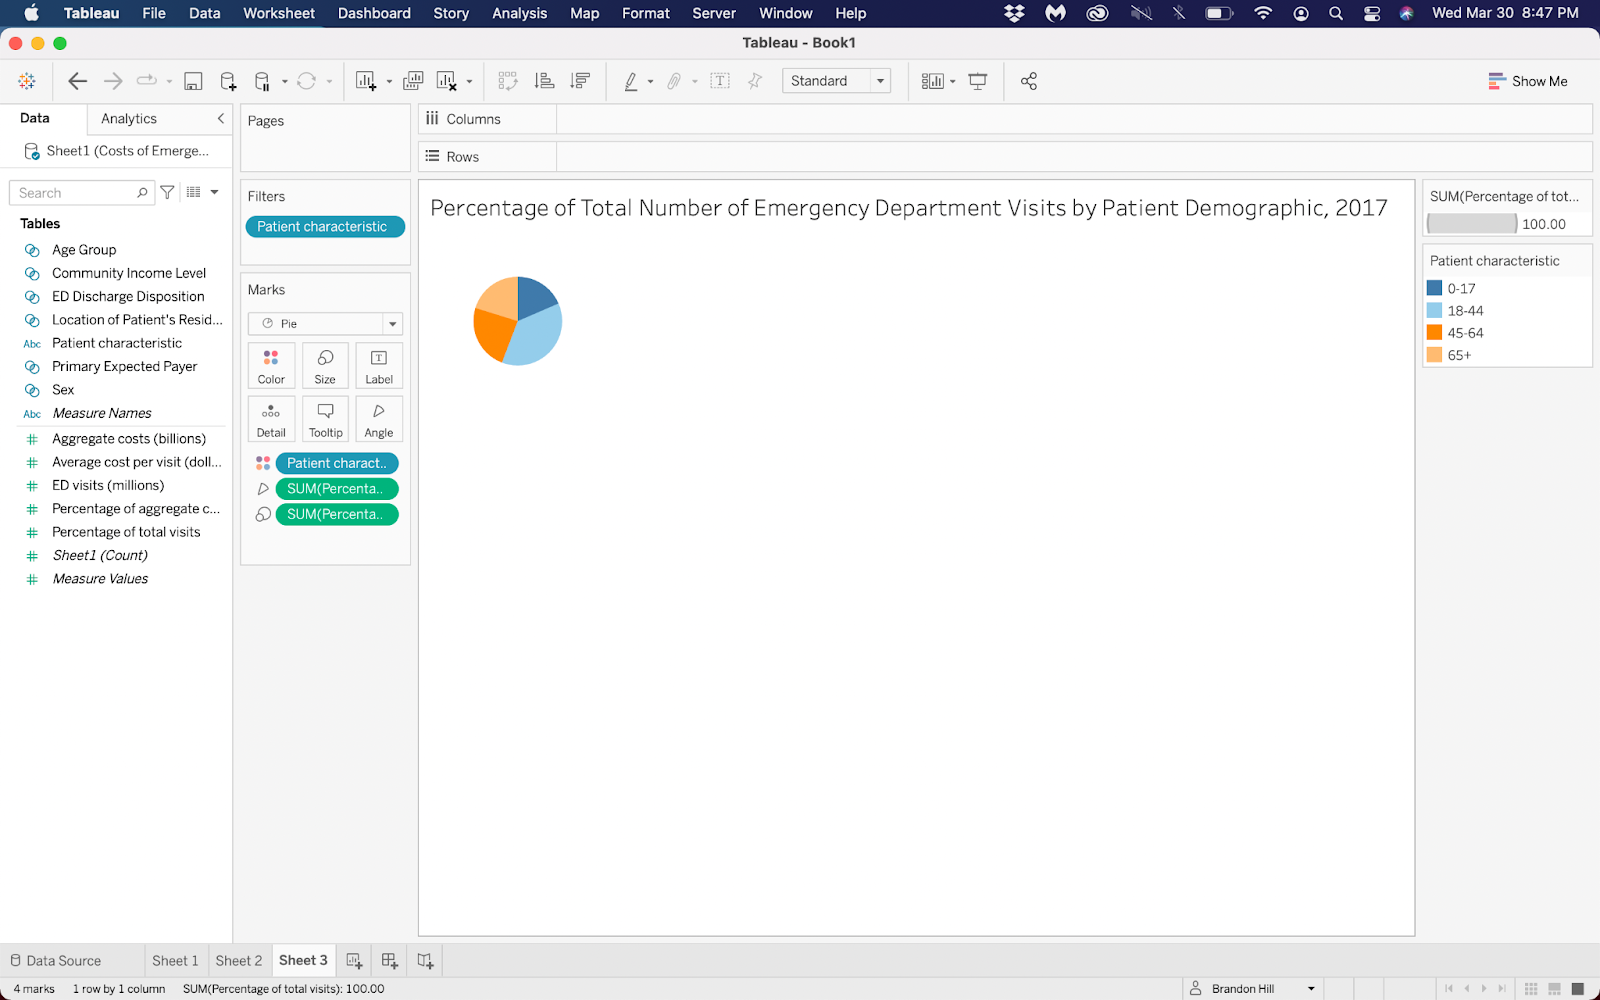Click the pie size slider track
This screenshot has height=1000, width=1600.
1472,224
